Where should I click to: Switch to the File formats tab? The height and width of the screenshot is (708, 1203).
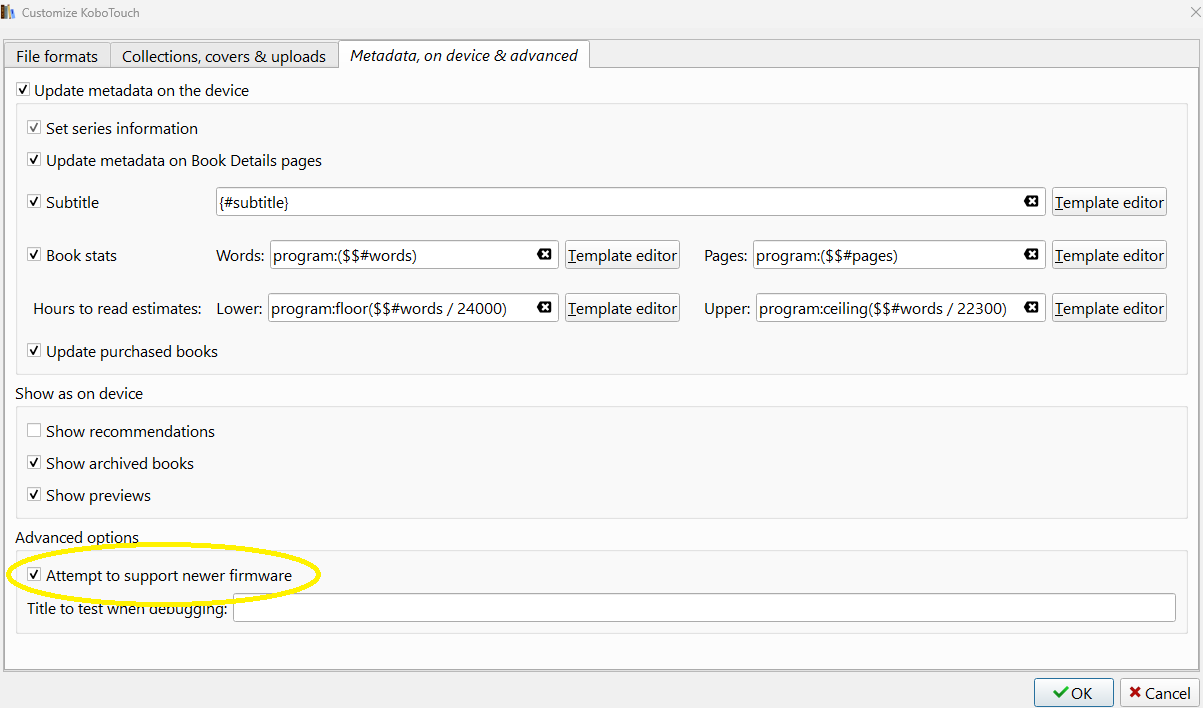(57, 56)
